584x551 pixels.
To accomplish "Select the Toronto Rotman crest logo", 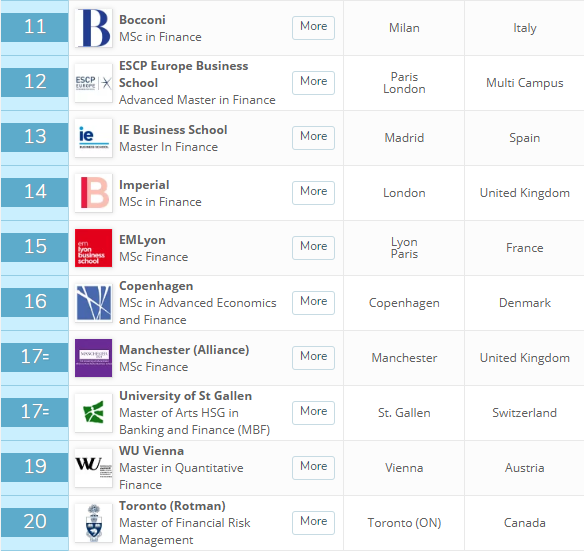I will (x=93, y=523).
